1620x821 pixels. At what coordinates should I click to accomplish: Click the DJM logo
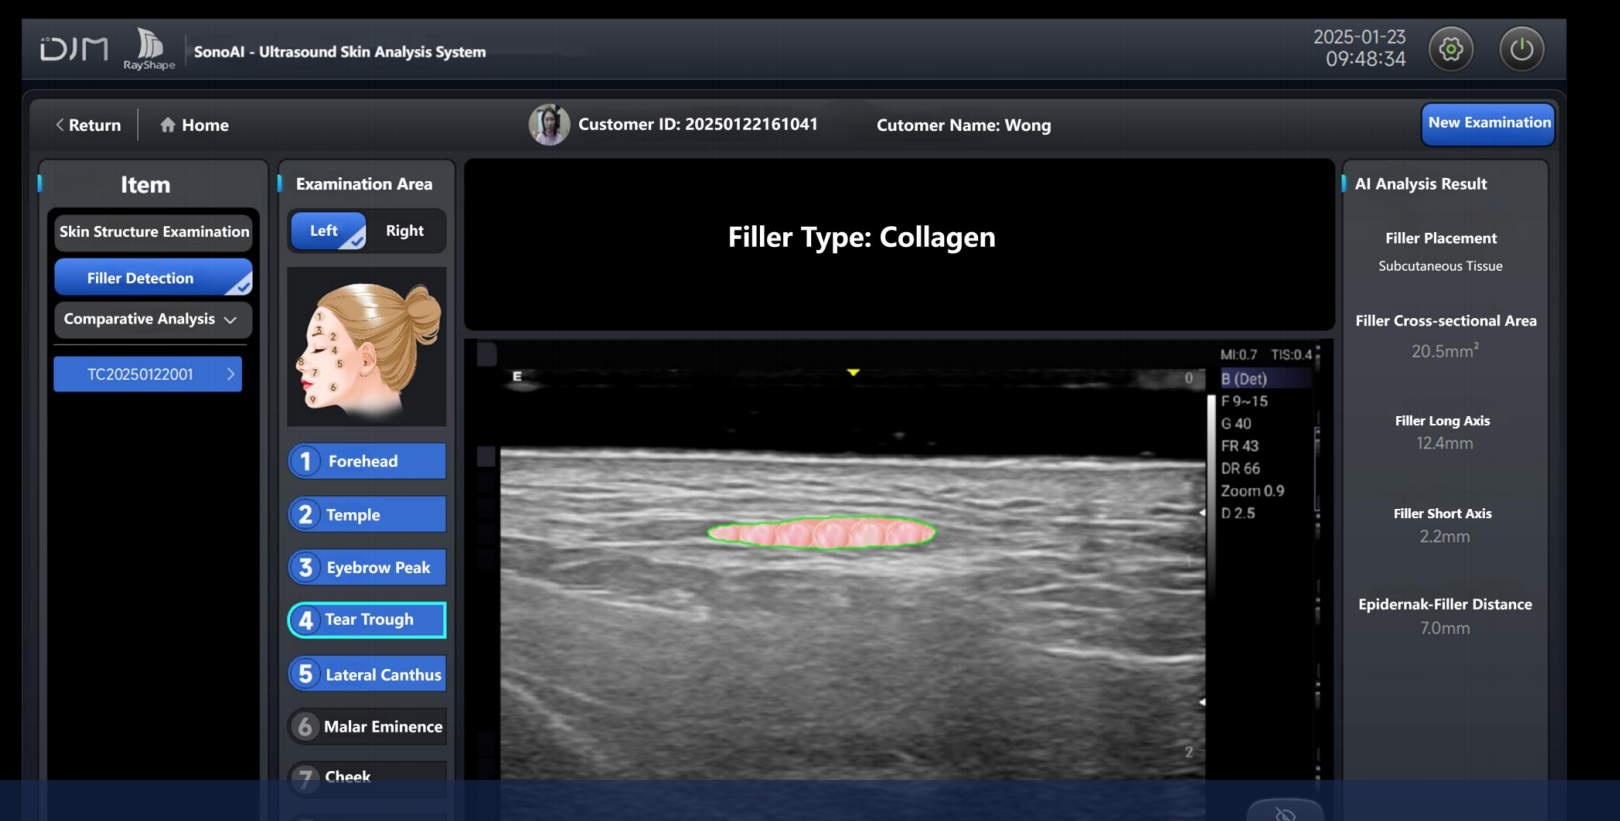[x=74, y=49]
